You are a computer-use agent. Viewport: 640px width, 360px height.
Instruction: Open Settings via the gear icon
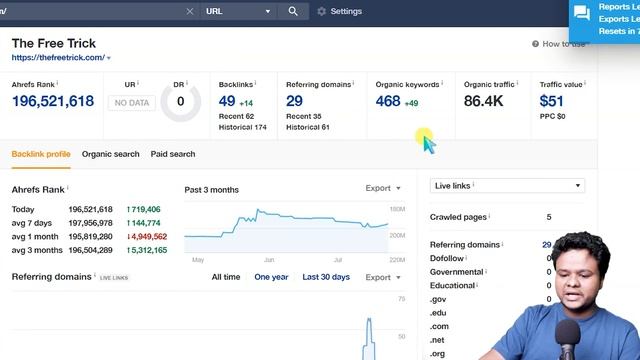point(322,11)
